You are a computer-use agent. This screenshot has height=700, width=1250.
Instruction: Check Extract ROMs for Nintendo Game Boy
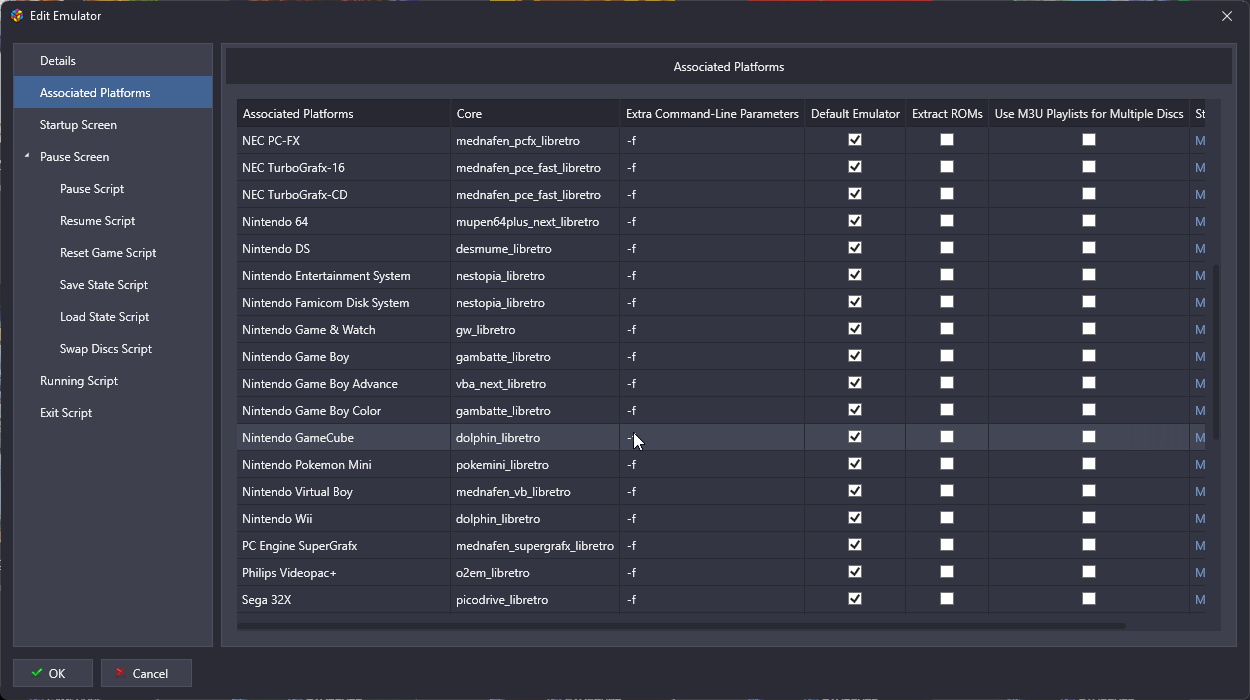pos(947,356)
